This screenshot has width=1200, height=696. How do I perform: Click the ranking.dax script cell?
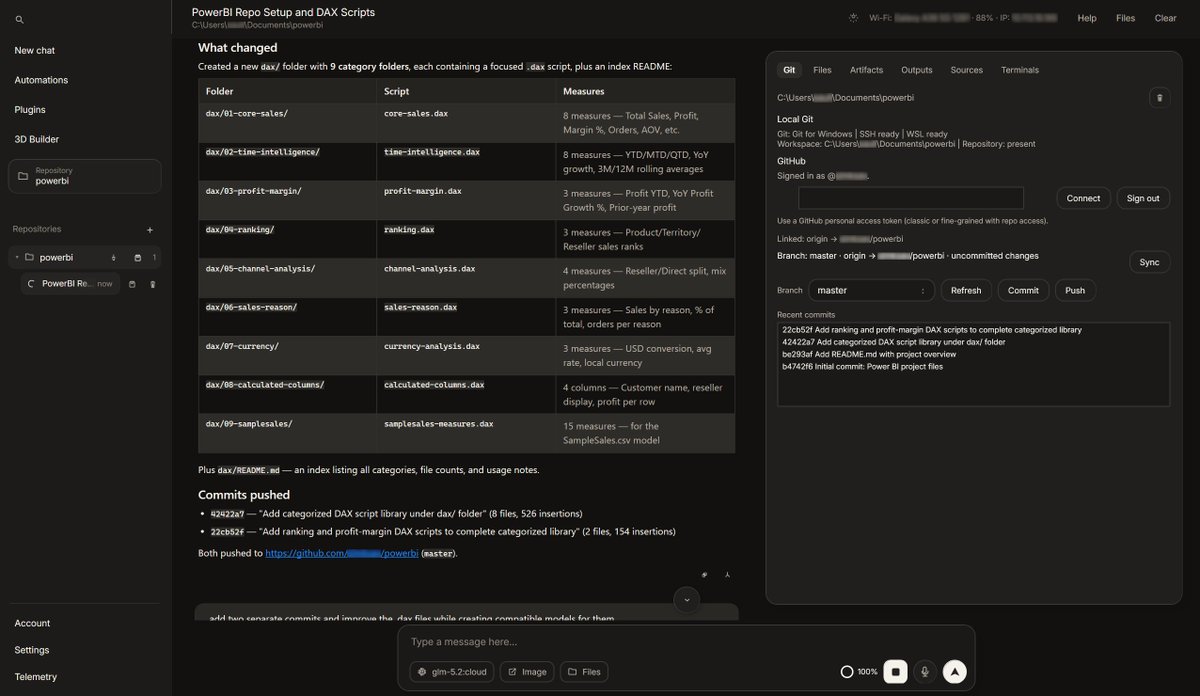click(x=466, y=239)
